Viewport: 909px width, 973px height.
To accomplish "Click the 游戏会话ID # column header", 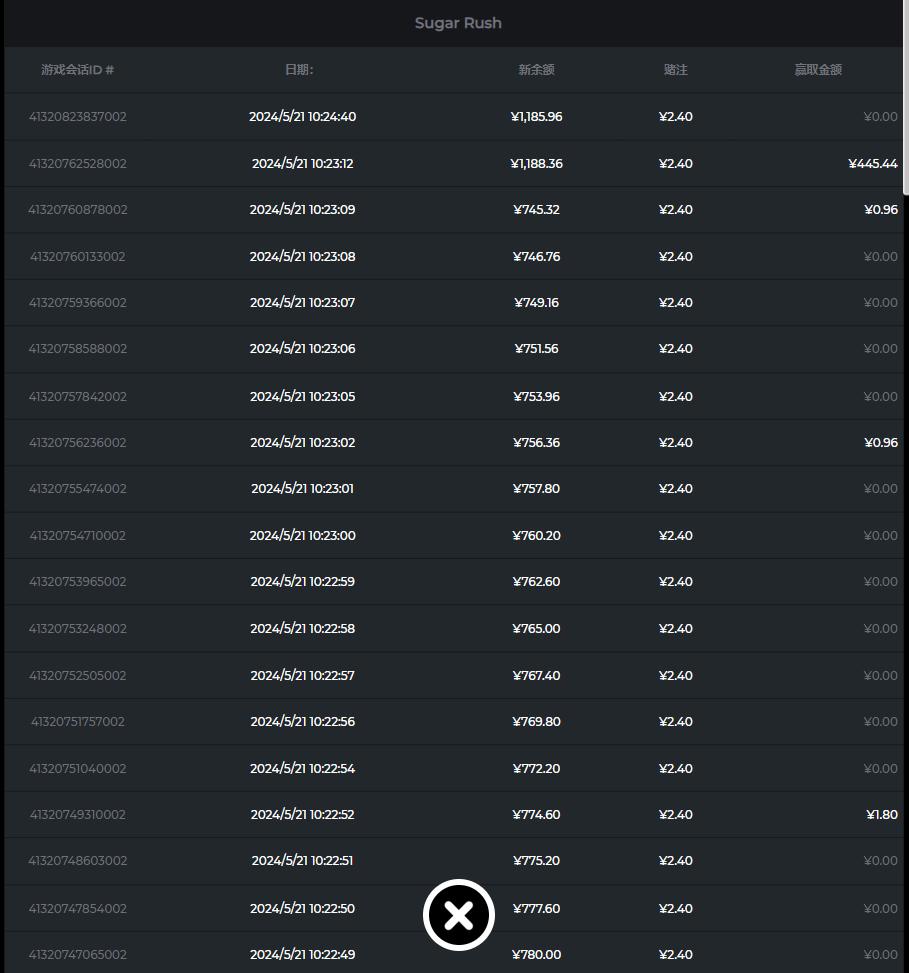I will tap(78, 70).
